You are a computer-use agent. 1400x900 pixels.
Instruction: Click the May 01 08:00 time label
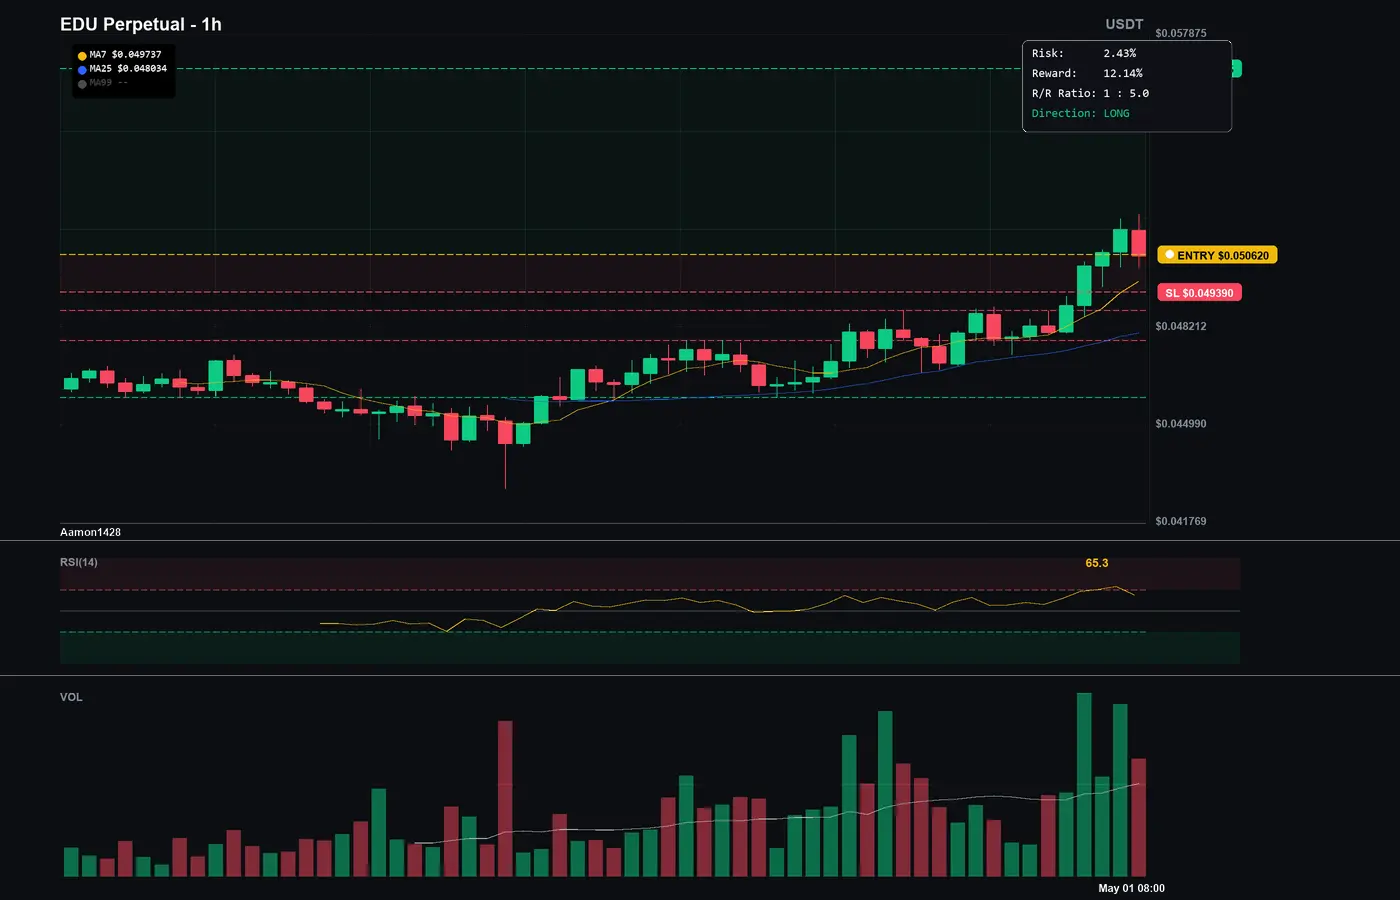pyautogui.click(x=1131, y=888)
